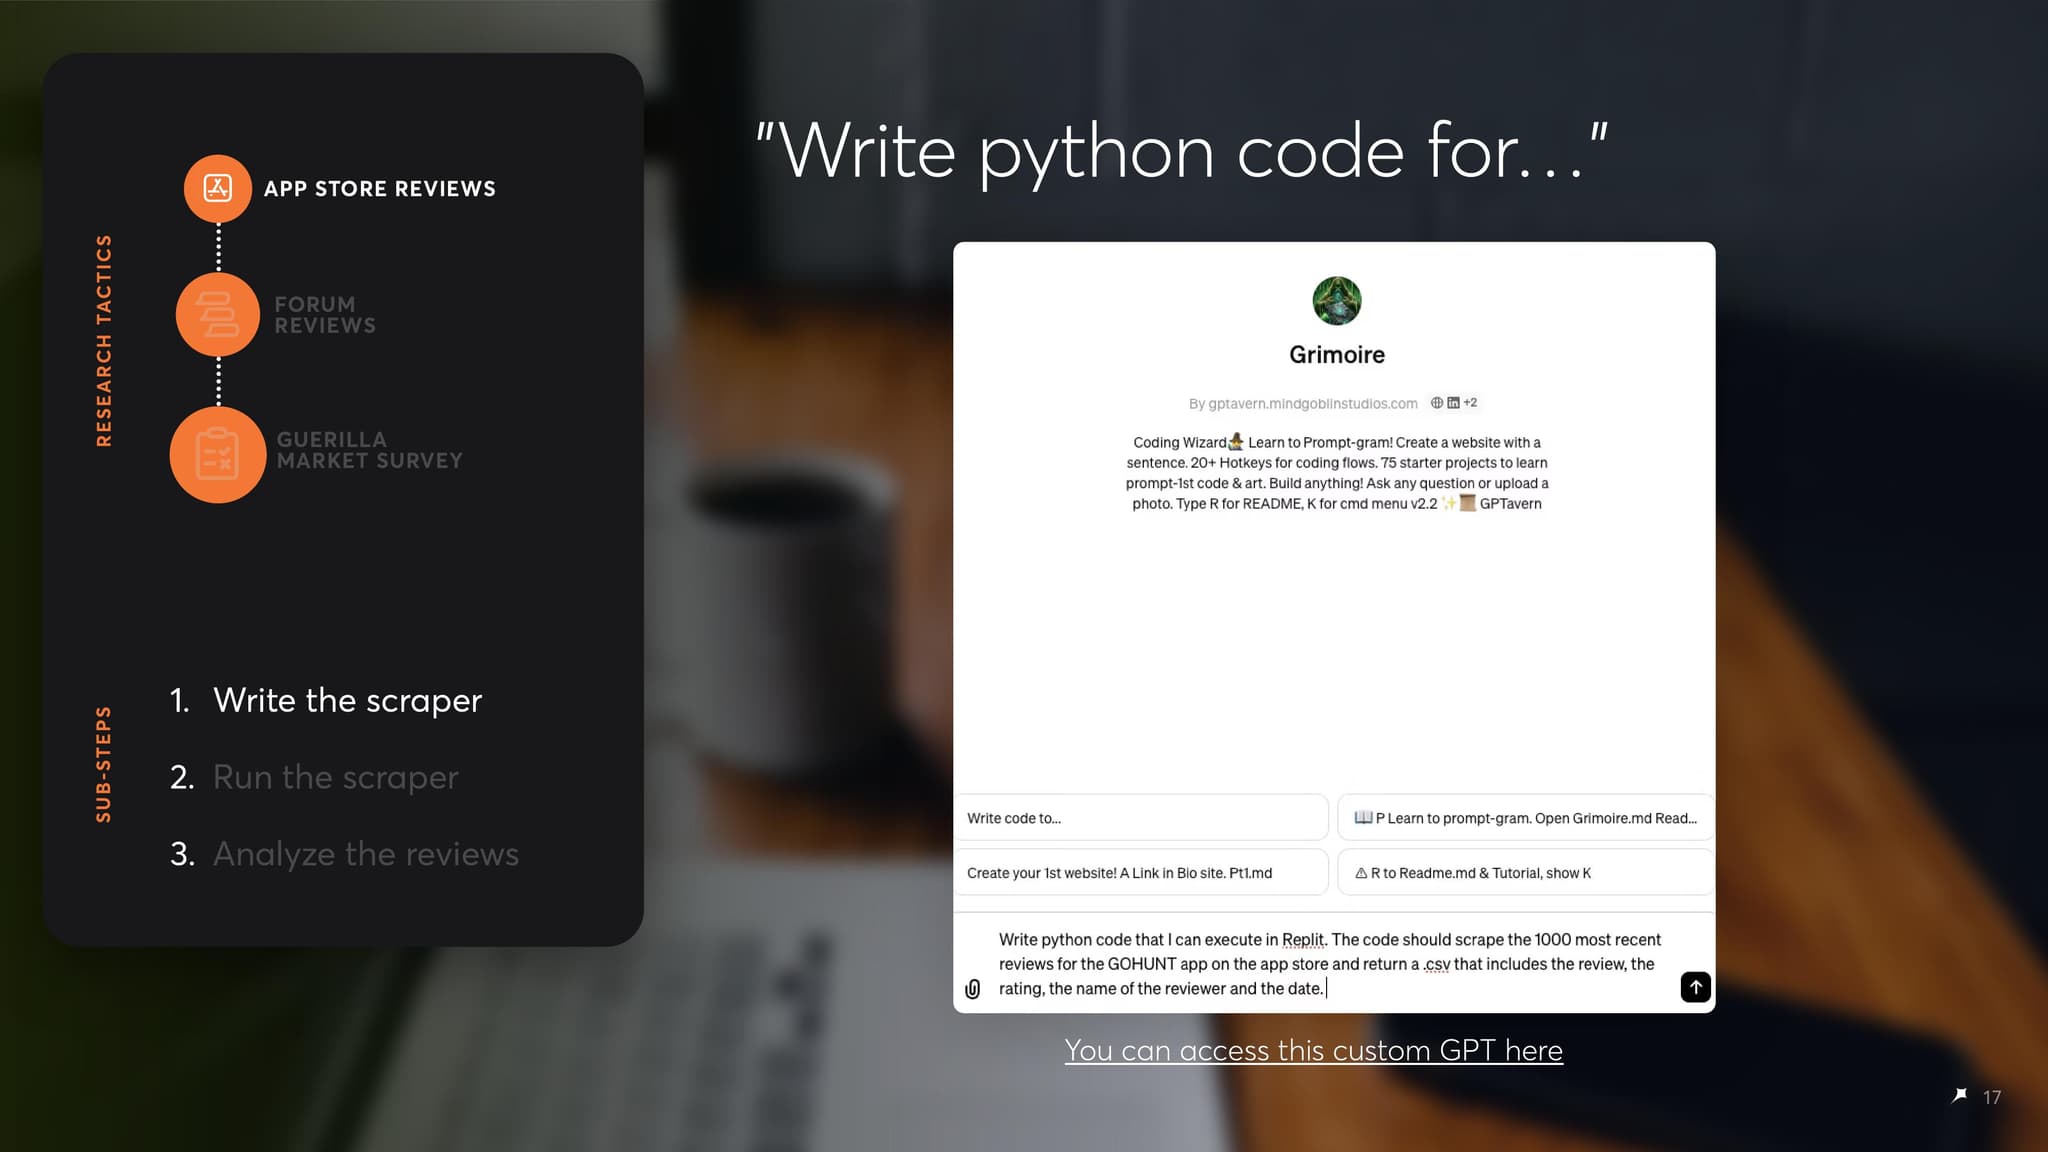Click the author link gptavern.mindgoblinstudios.com

point(1312,404)
